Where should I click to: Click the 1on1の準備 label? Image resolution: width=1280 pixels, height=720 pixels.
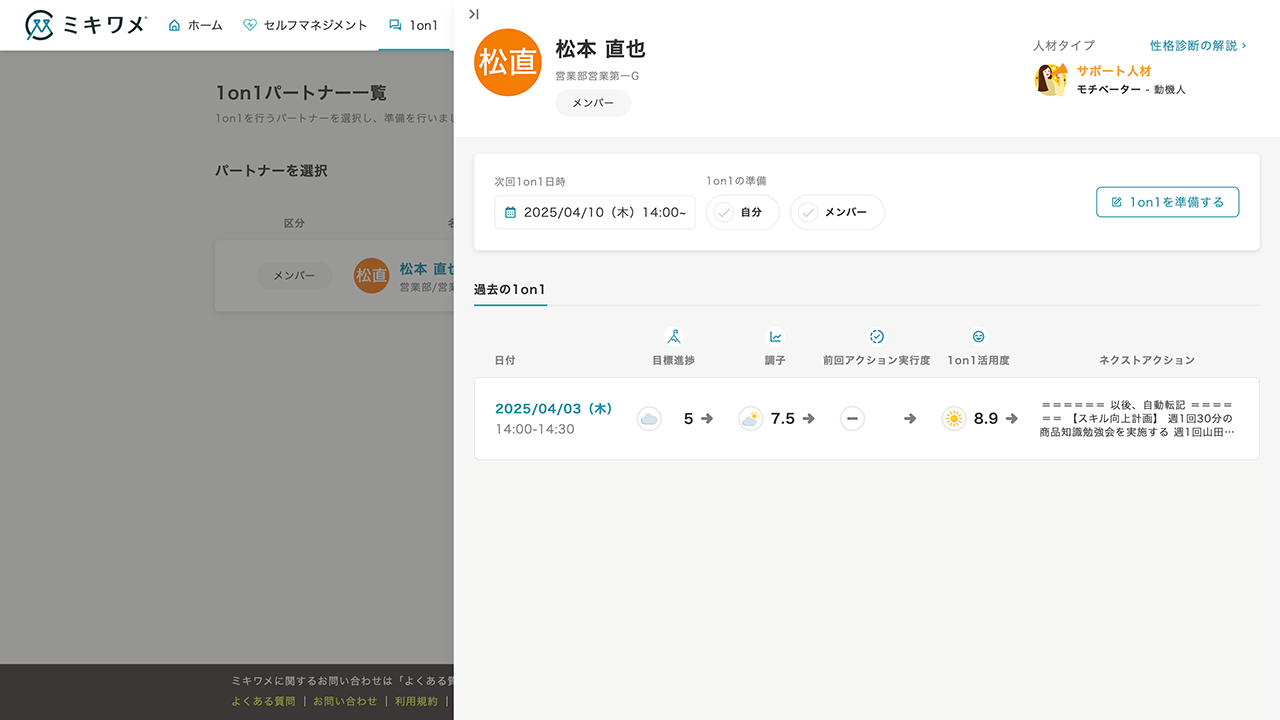(x=736, y=181)
